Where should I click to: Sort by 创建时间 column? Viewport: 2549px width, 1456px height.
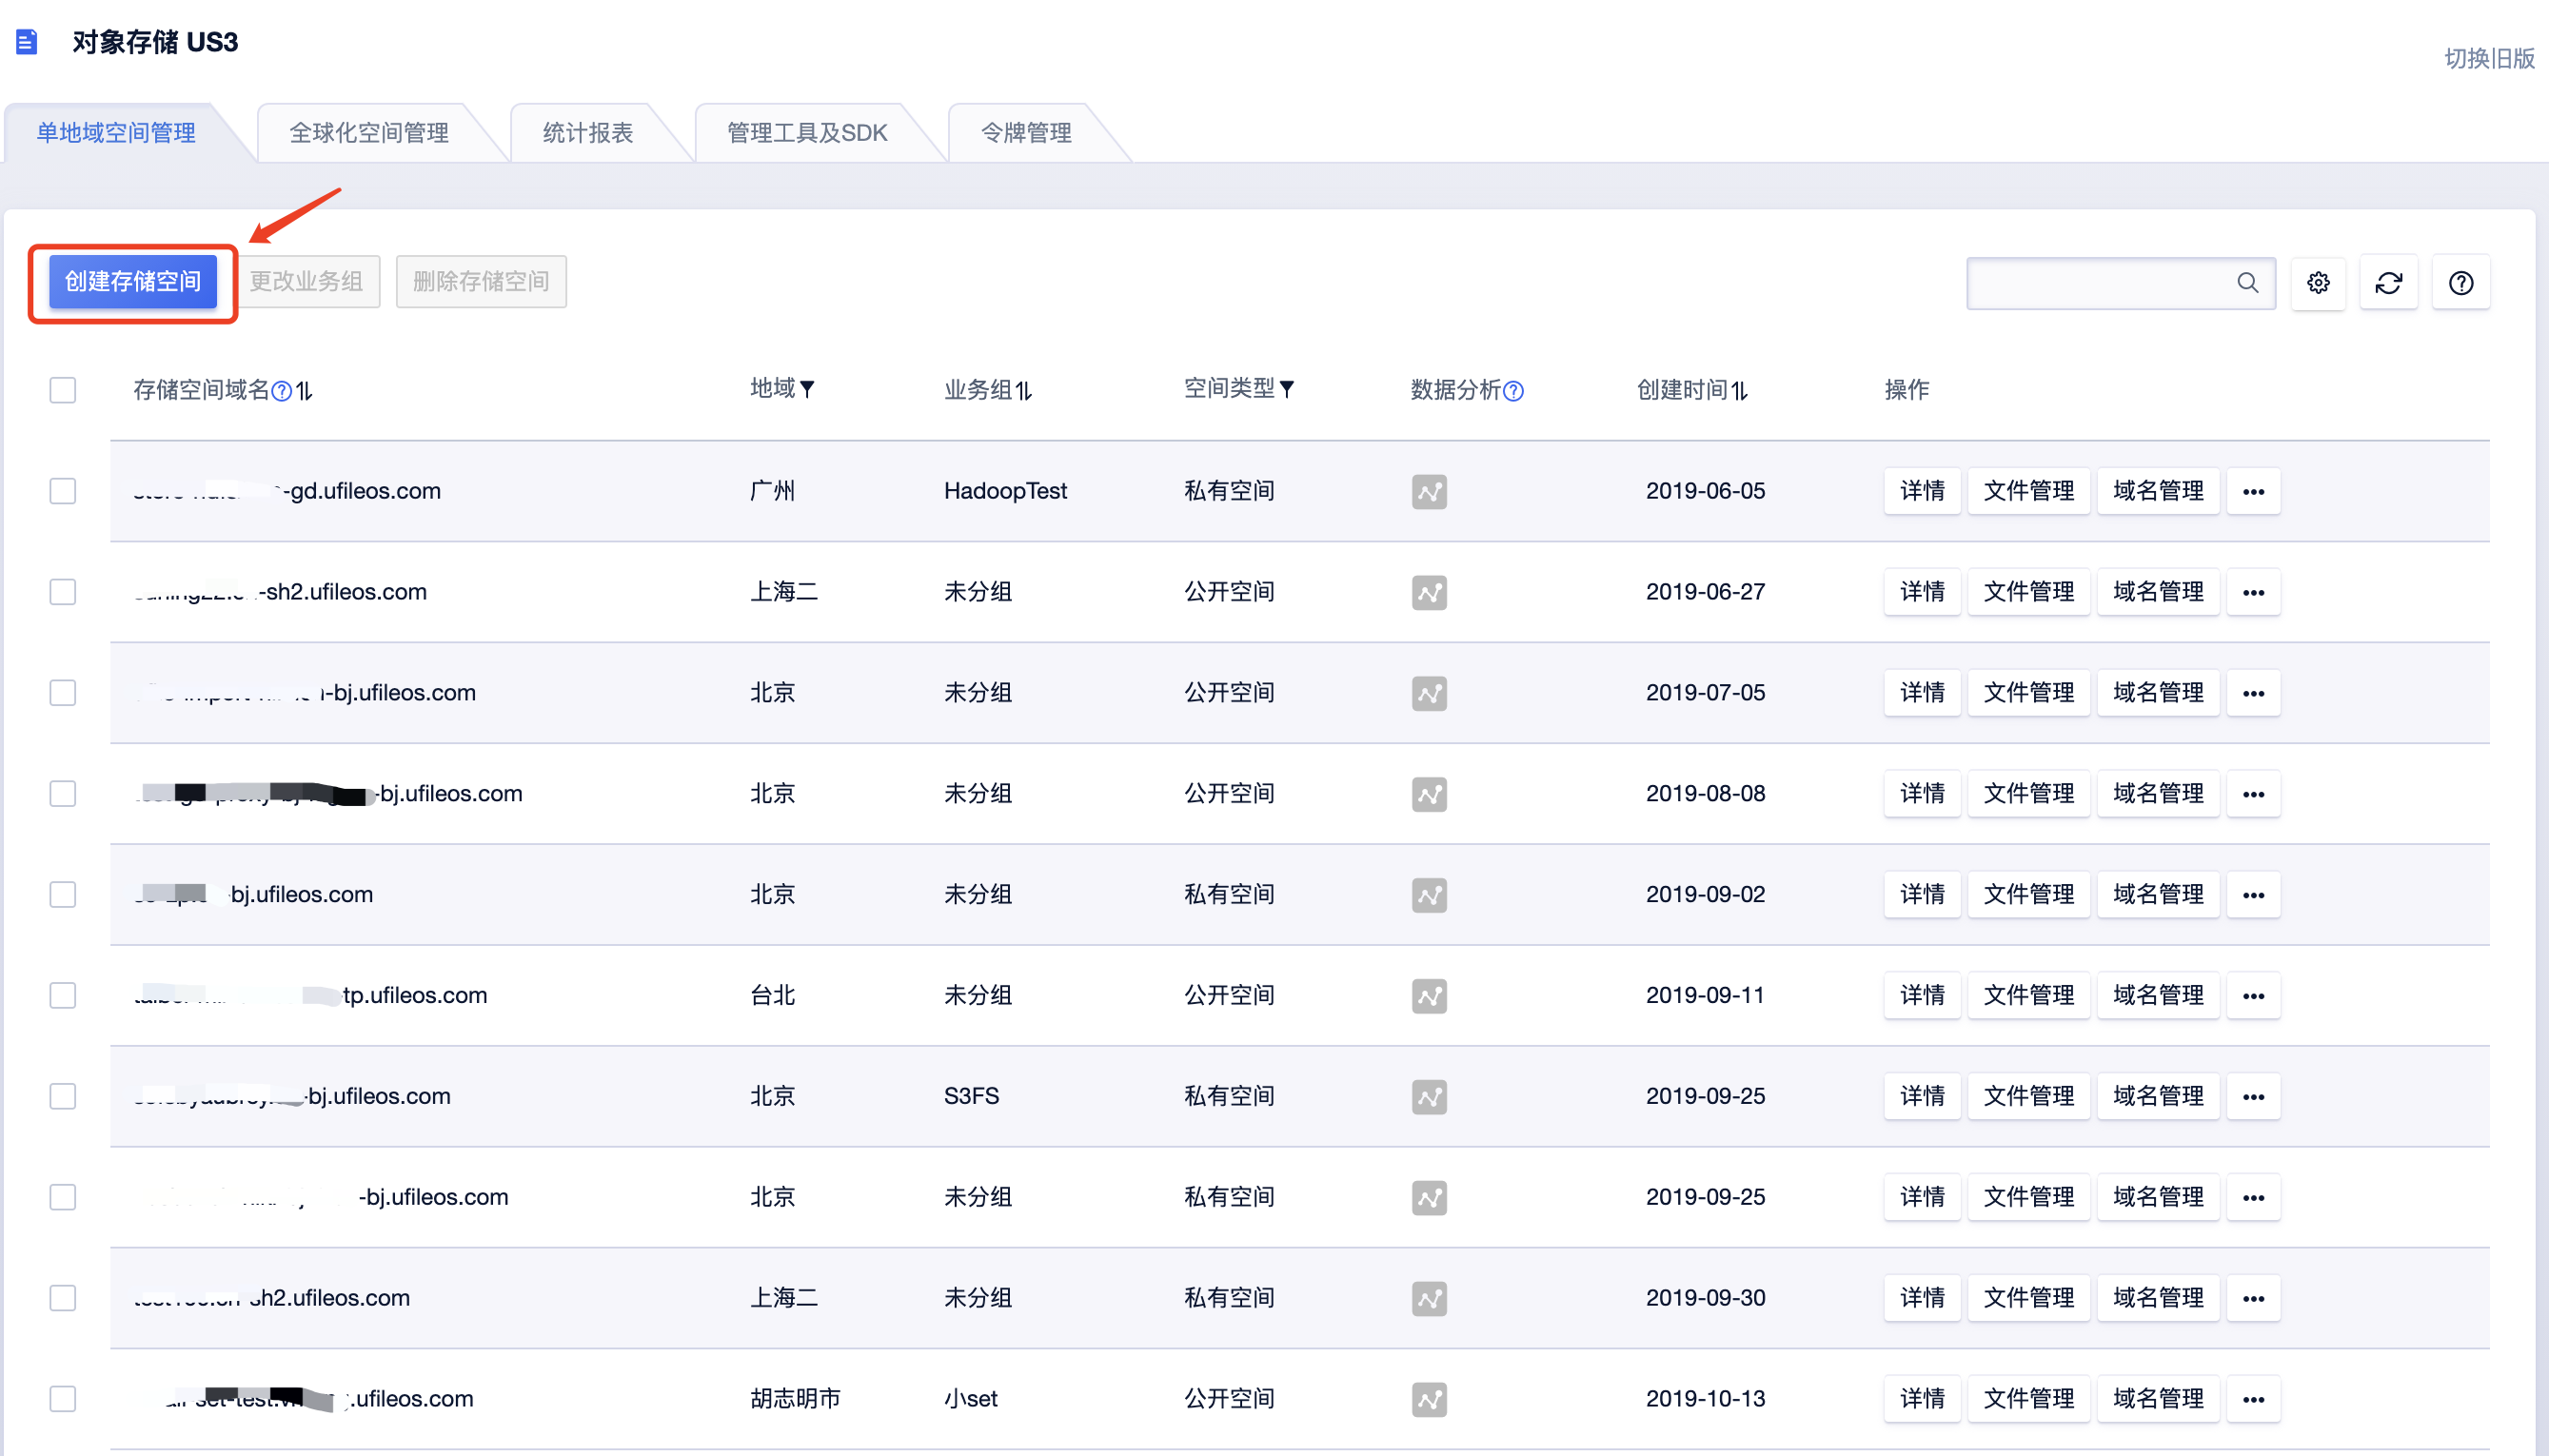point(1739,391)
